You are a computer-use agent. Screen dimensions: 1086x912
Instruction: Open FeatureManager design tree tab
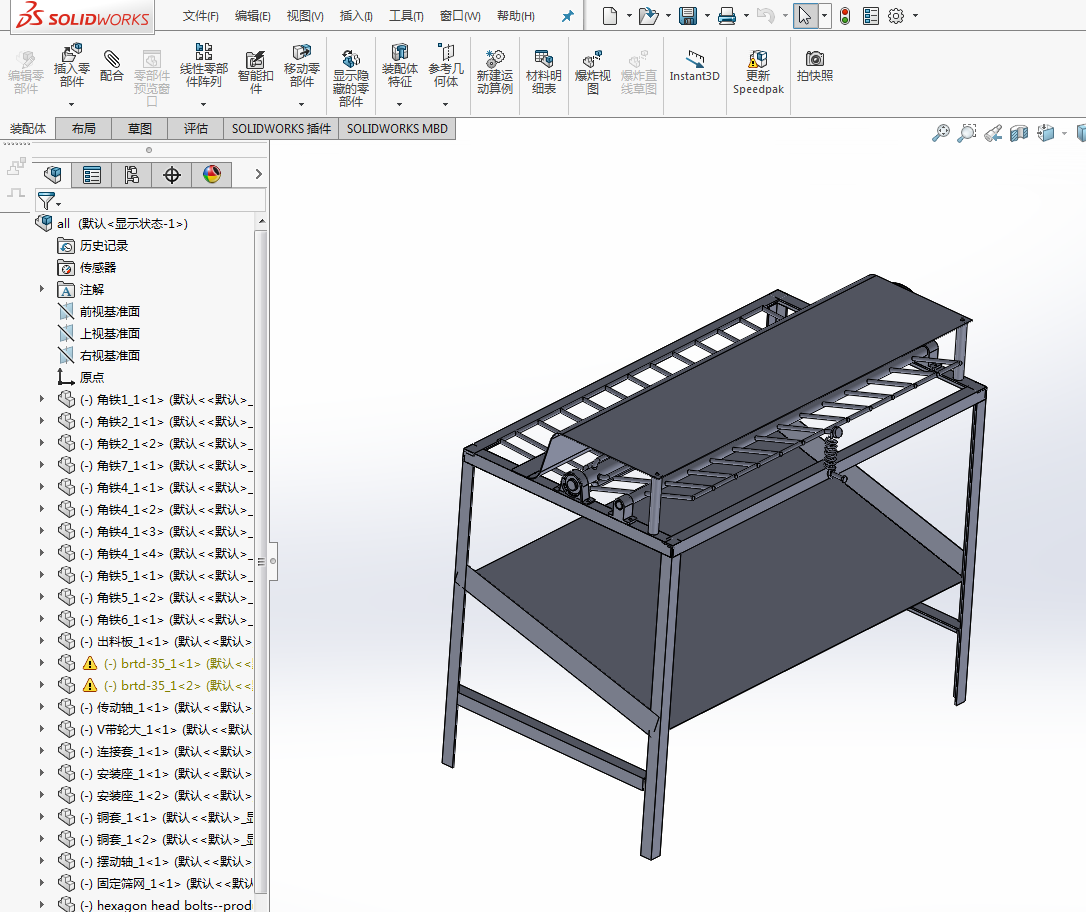pos(53,175)
